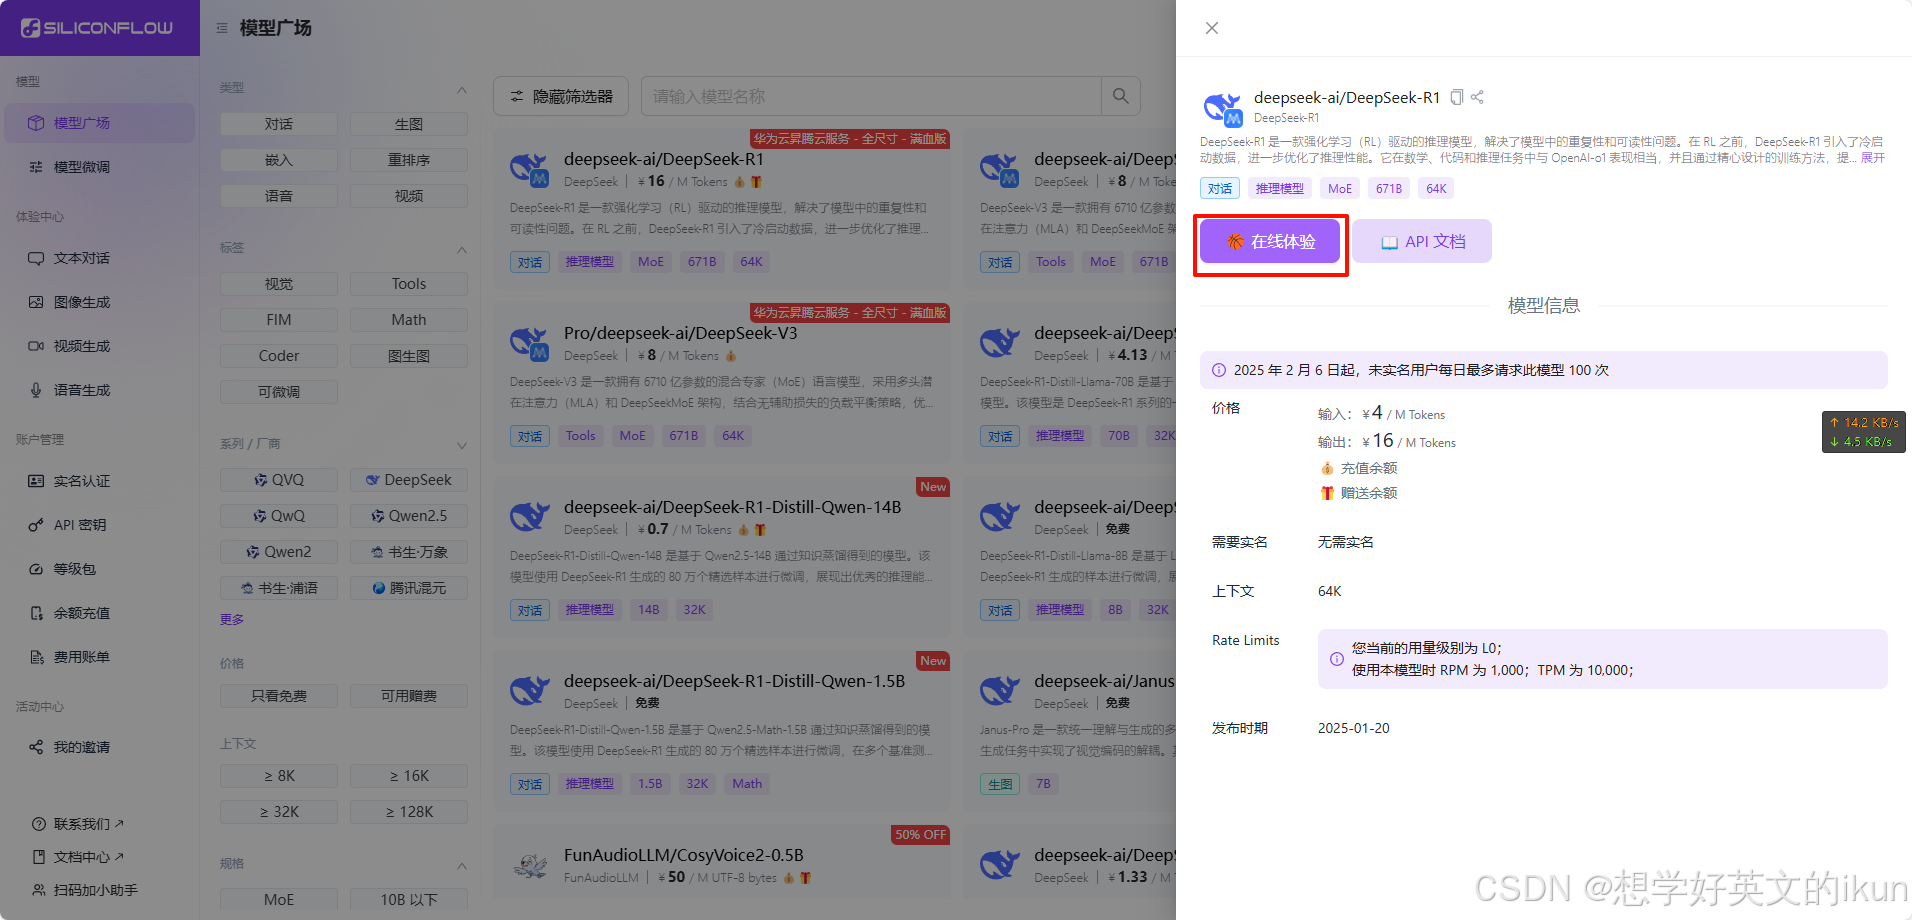The height and width of the screenshot is (920, 1912).
Task: Collapse the 规格 filter section
Action: 462,865
